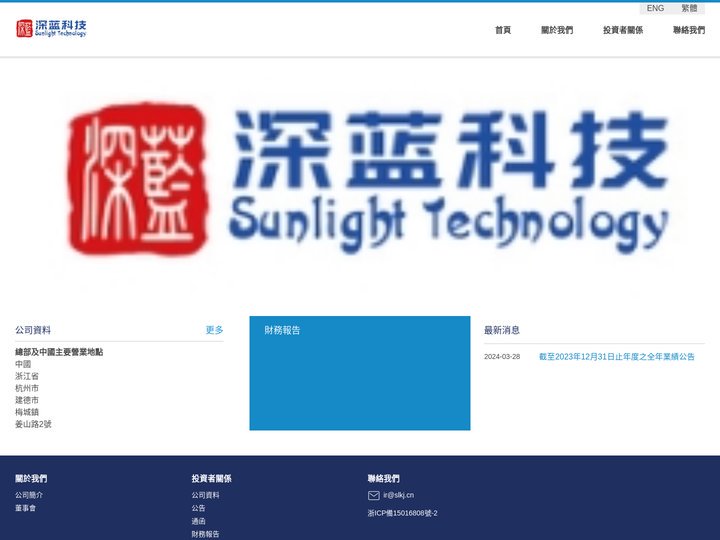Open the footer 公告 link
The width and height of the screenshot is (720, 540).
coord(198,508)
